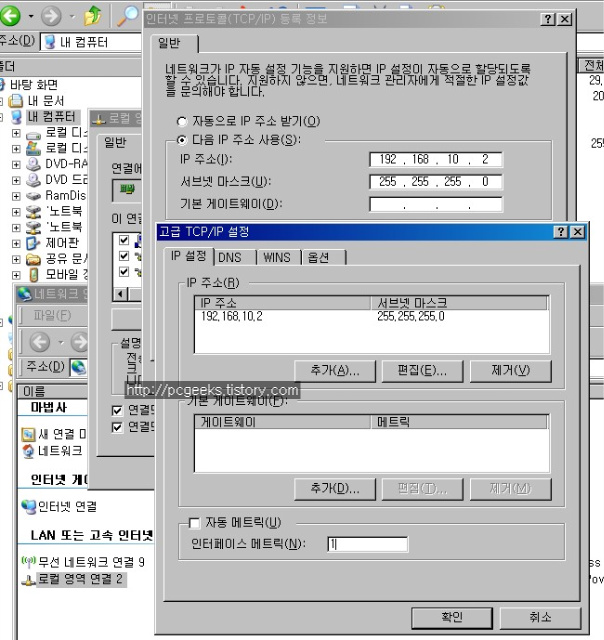The image size is (604, 640).
Task: Expand the first 로컬 디스크 node
Action: click(x=16, y=133)
